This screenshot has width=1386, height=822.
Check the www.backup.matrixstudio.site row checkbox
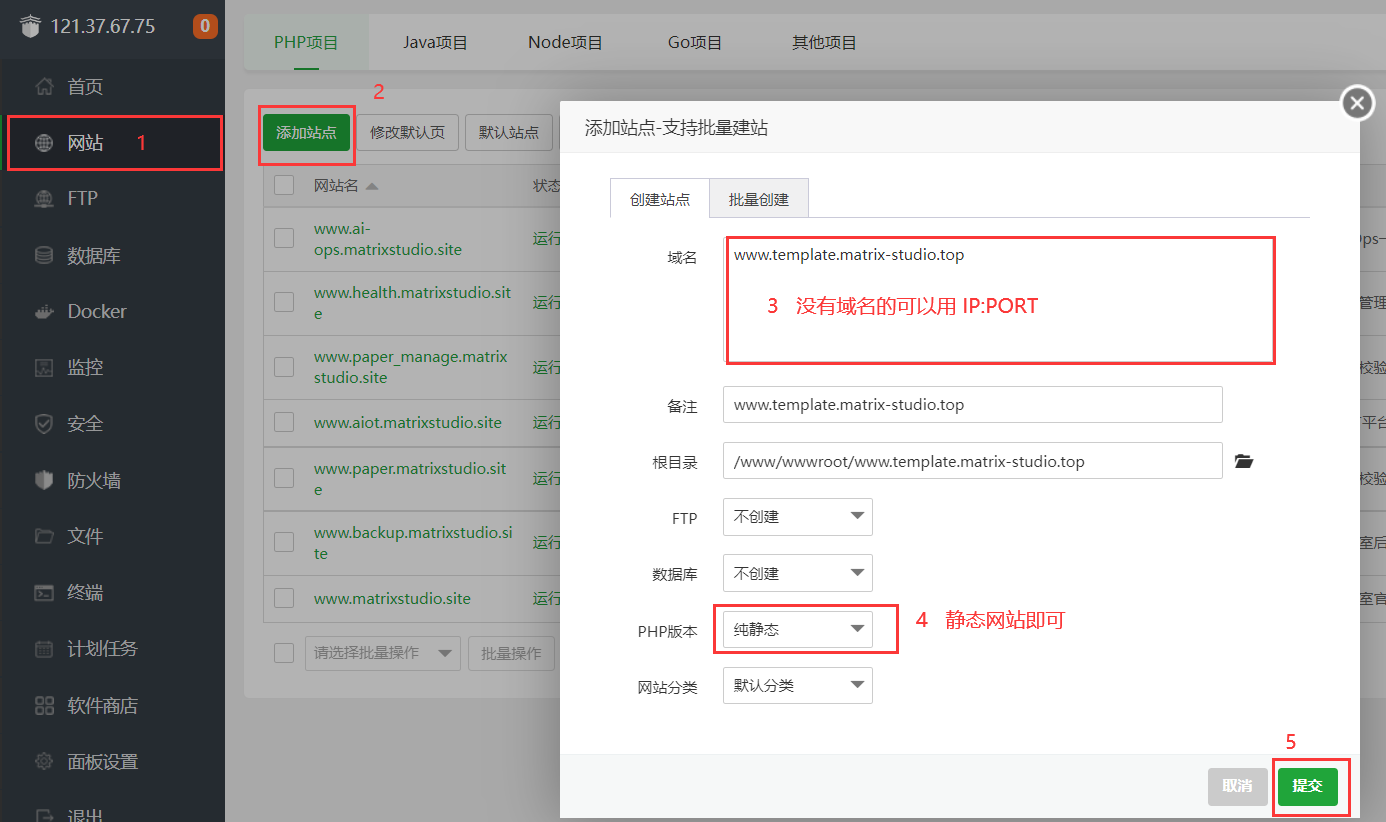[284, 542]
